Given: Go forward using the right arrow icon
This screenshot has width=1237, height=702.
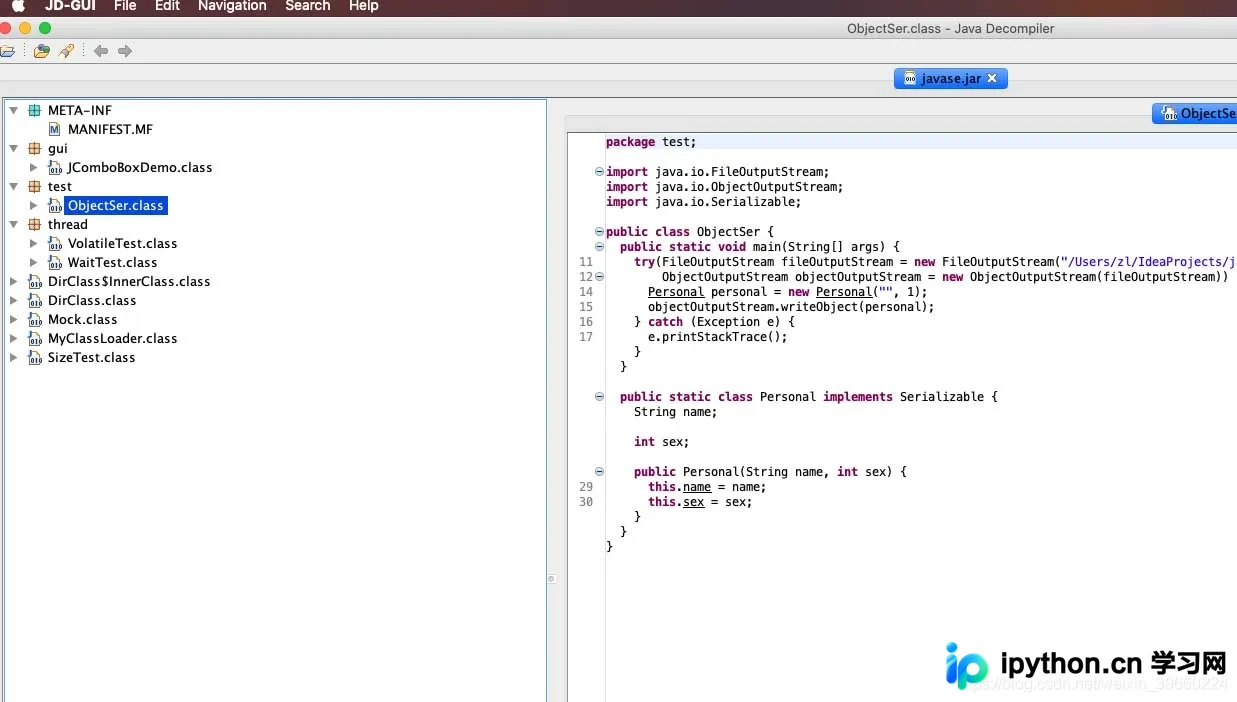Looking at the screenshot, I should tap(125, 51).
